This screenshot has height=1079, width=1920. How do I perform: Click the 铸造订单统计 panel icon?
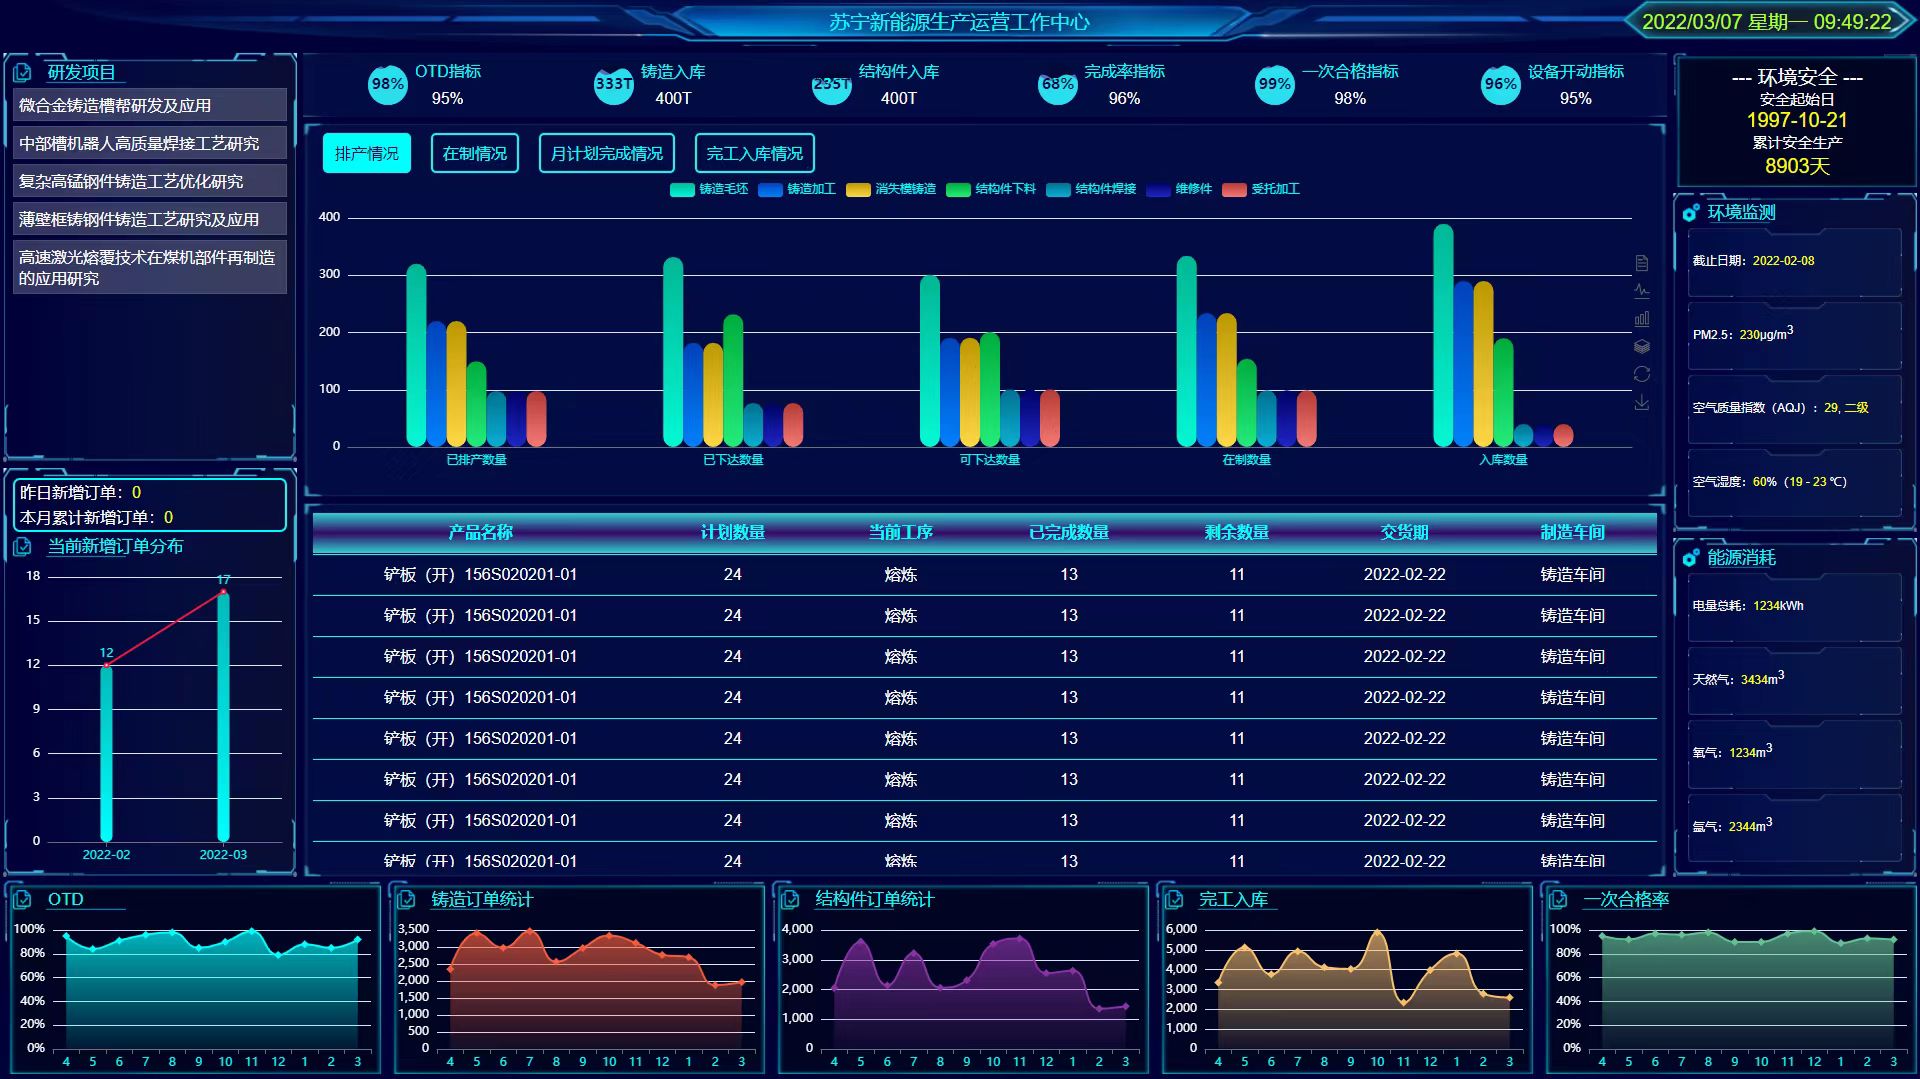[406, 899]
